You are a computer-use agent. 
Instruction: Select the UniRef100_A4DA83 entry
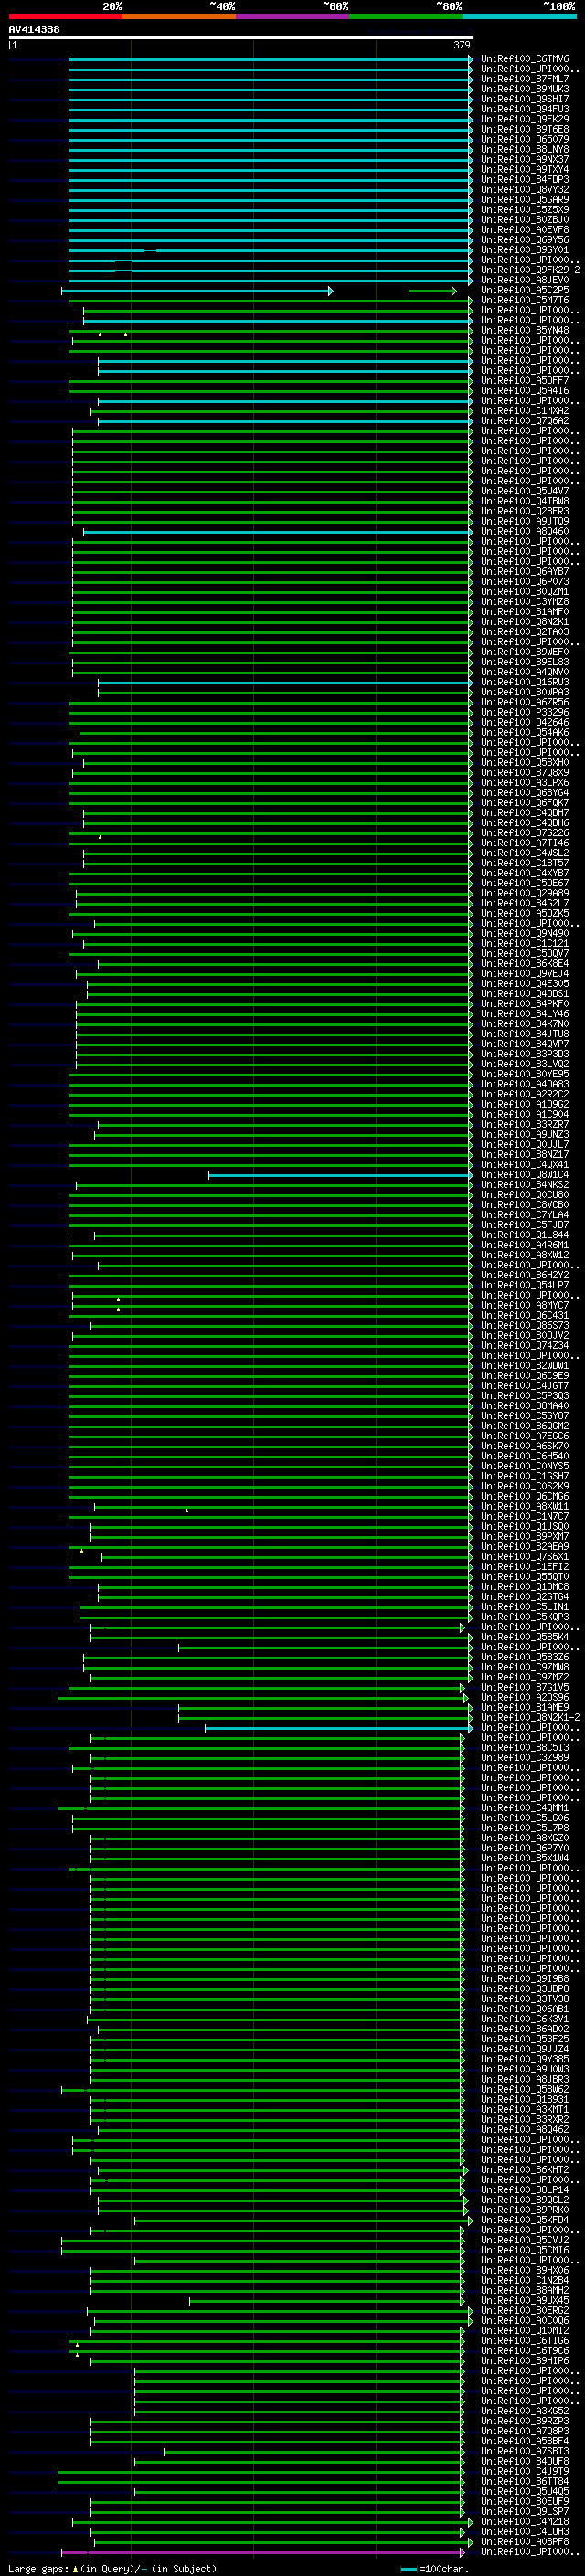[524, 1084]
